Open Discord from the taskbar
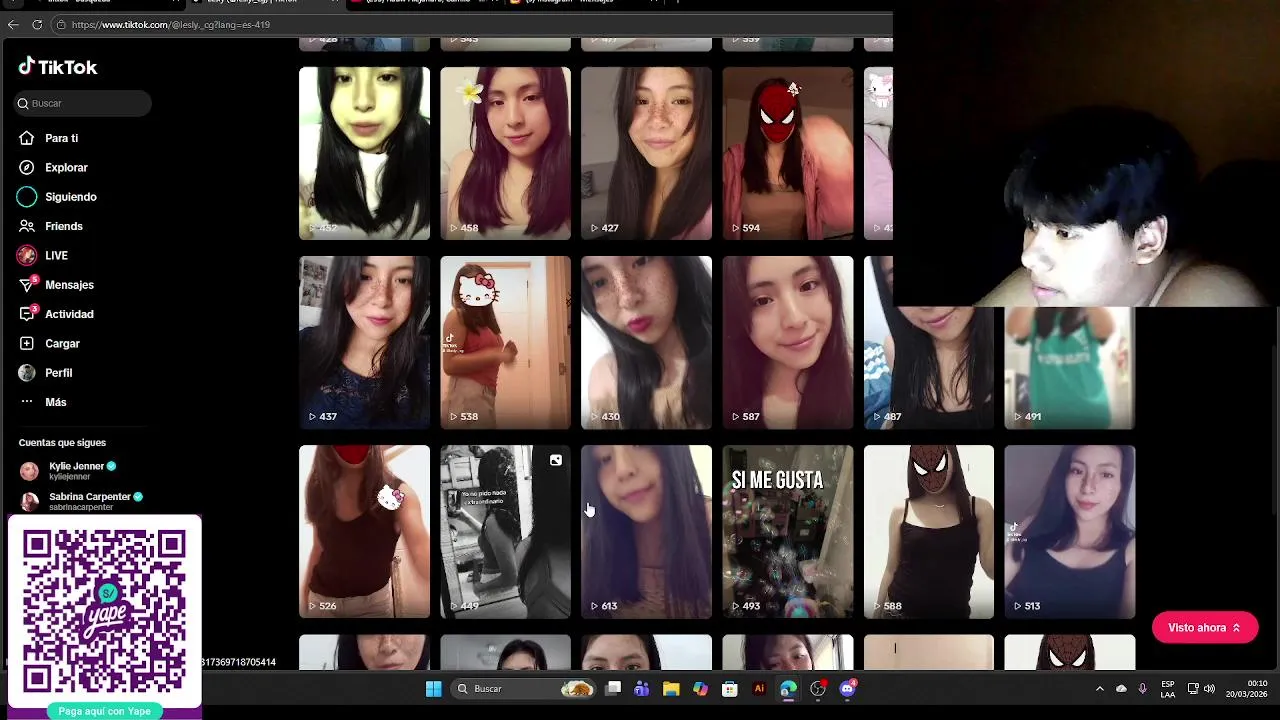The height and width of the screenshot is (720, 1280). [x=847, y=689]
